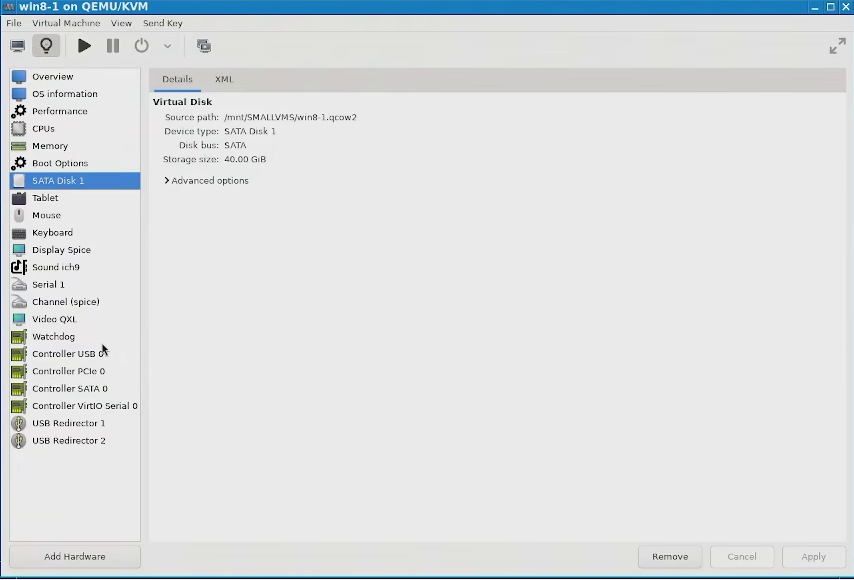854x580 pixels.
Task: Show the graphical console view
Action: pos(17,46)
